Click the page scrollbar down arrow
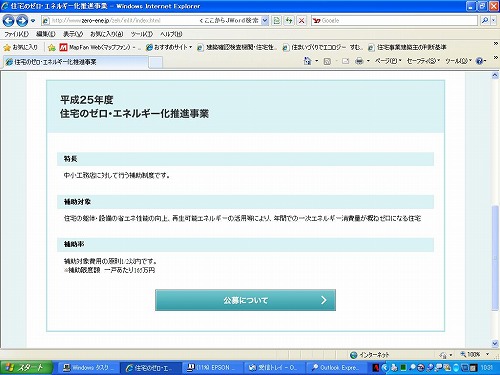Viewport: 500px width, 375px height. [x=495, y=343]
